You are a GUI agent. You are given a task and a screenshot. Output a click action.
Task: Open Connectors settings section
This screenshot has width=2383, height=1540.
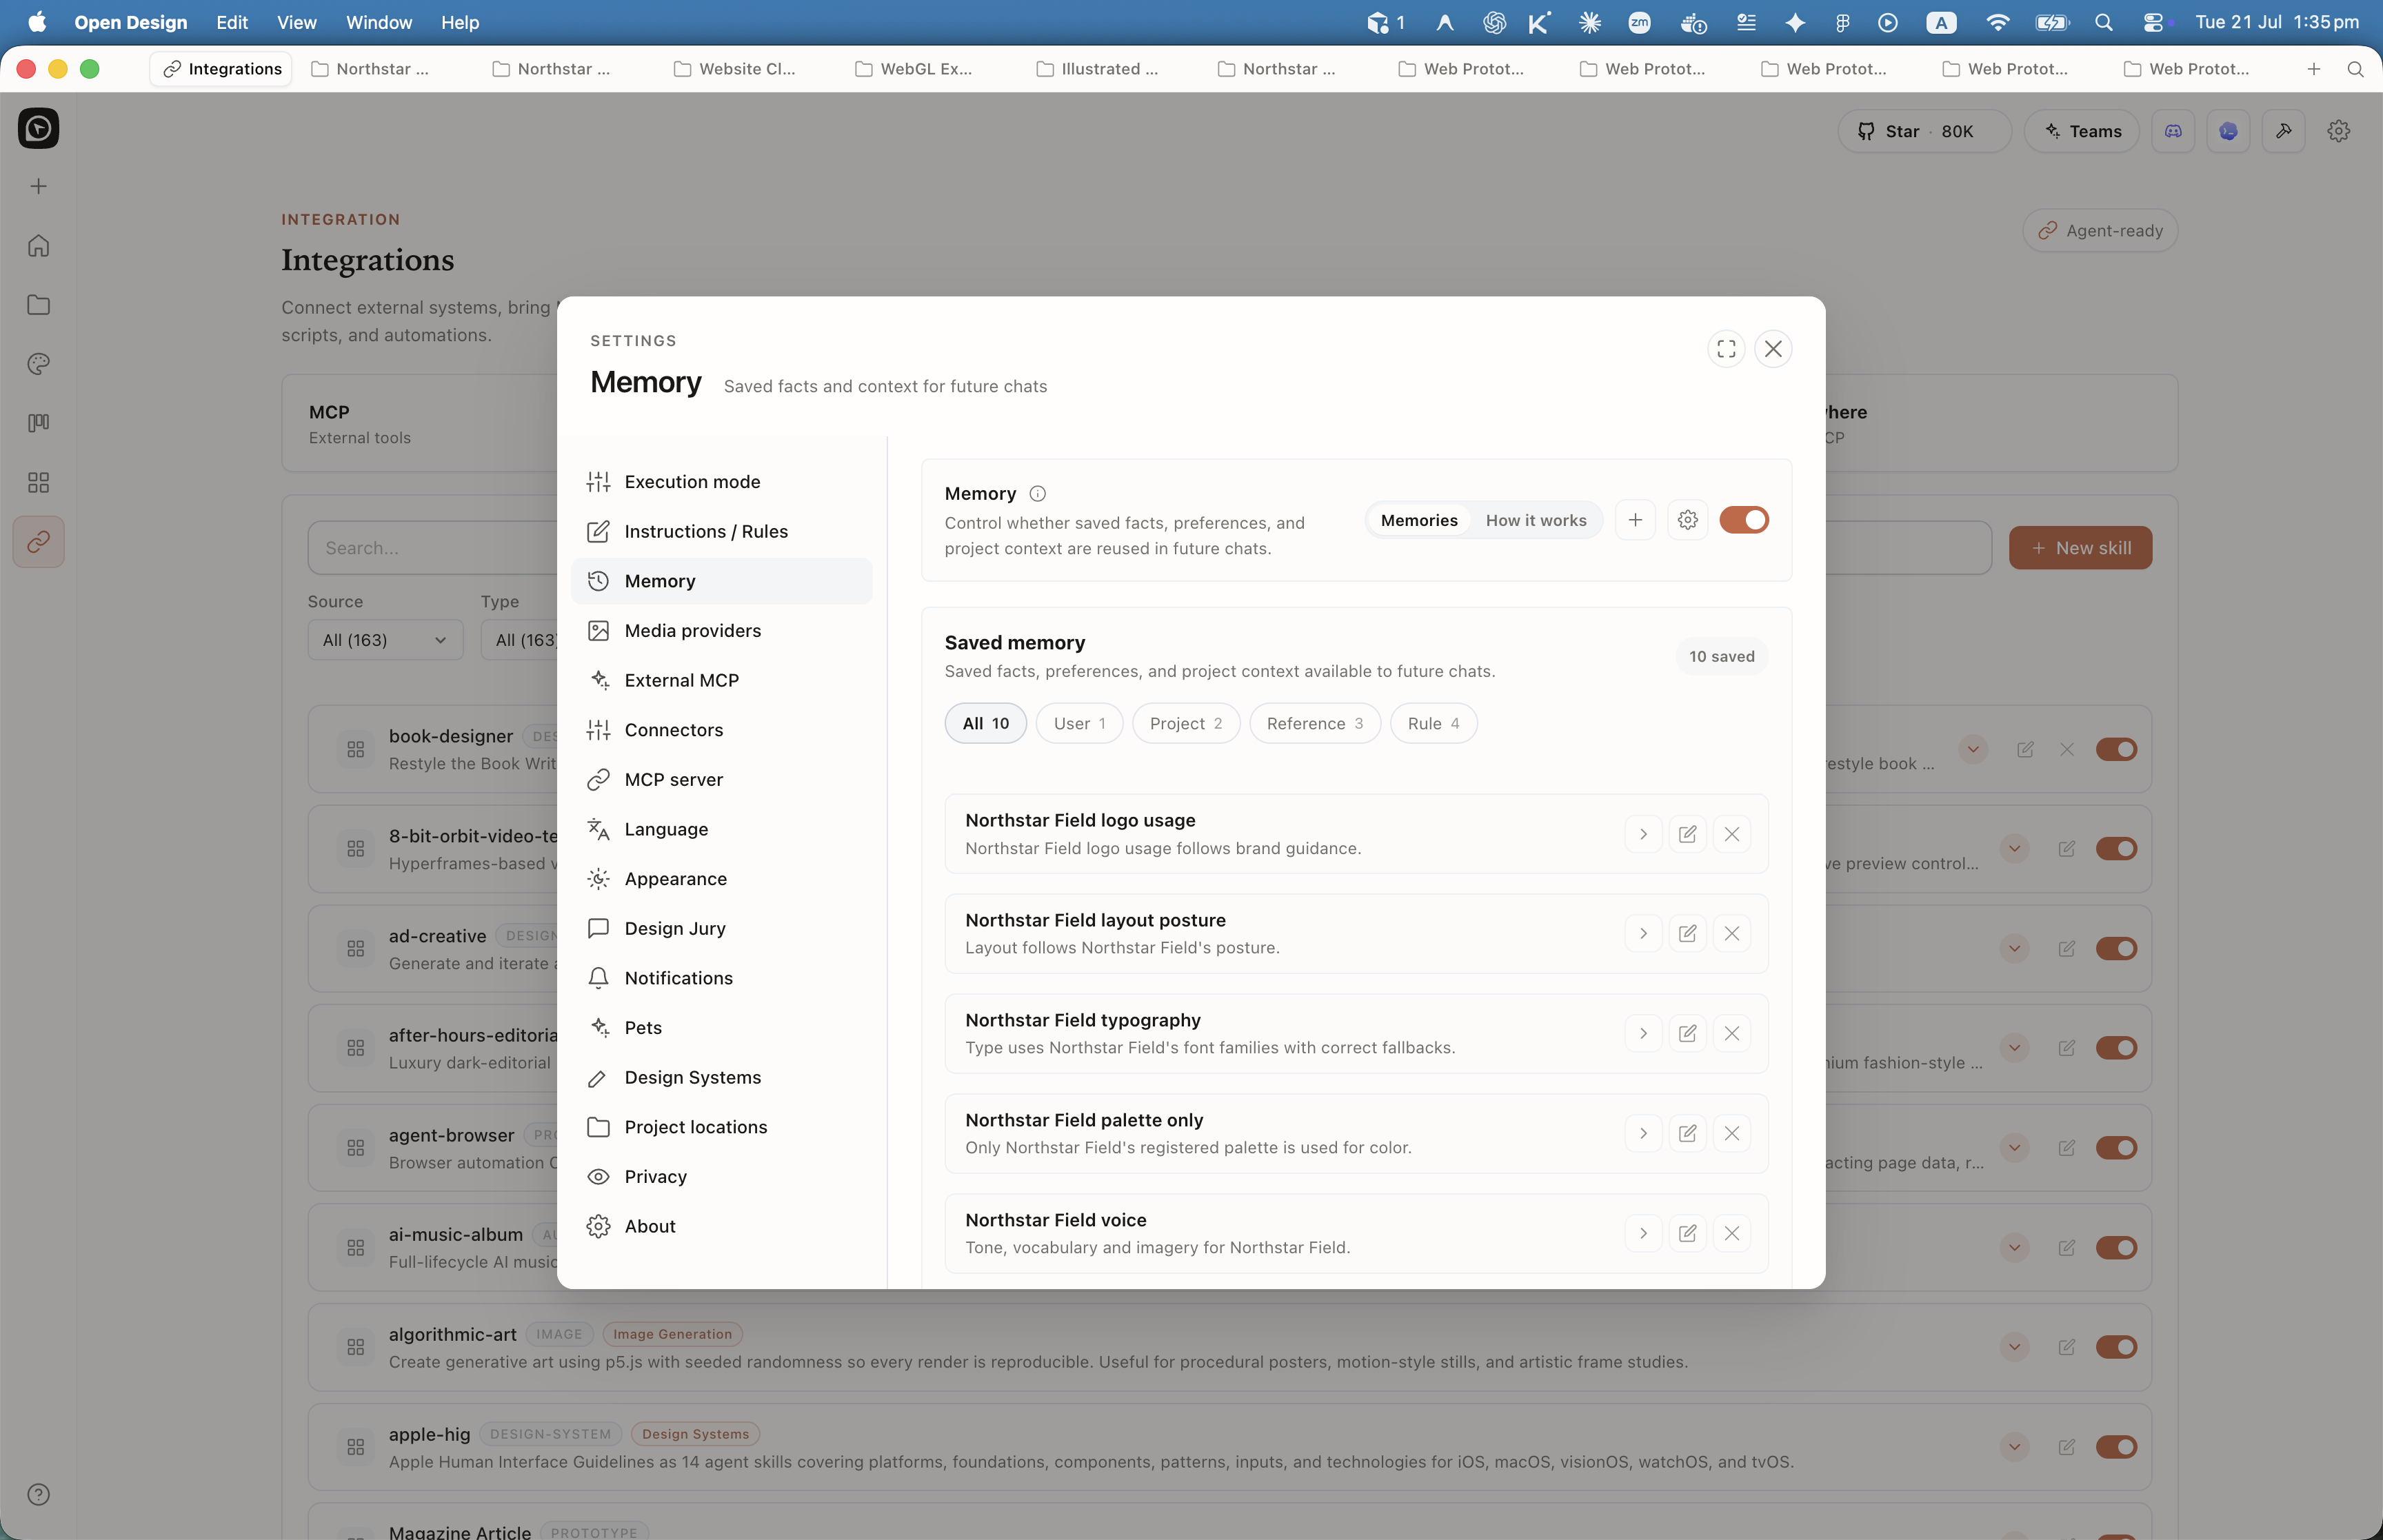721,730
